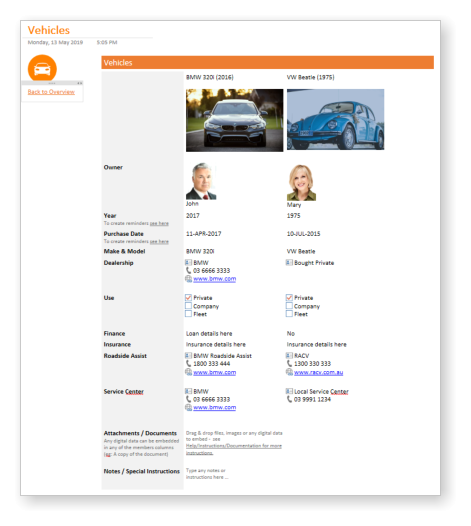This screenshot has width=471, height=526.
Task: Click globe icon beside www.racv.com.au
Action: pyautogui.click(x=289, y=372)
